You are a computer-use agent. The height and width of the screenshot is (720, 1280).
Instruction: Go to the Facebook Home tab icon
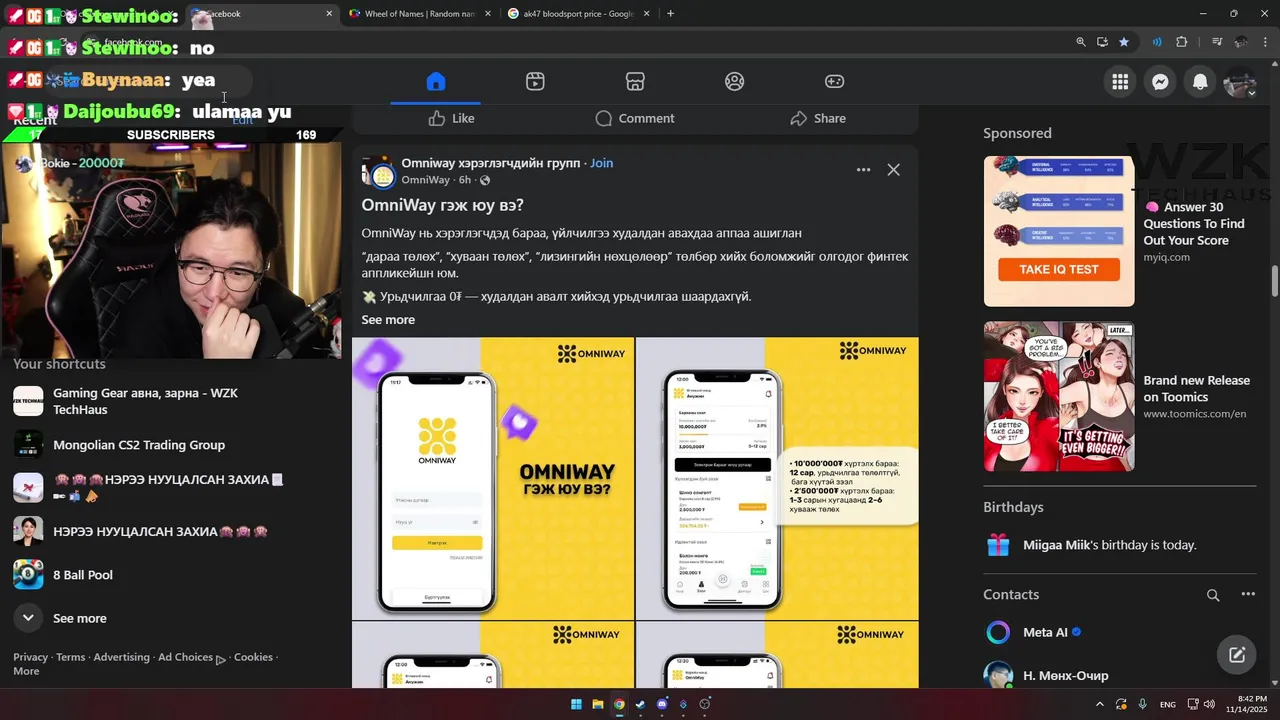pos(435,82)
